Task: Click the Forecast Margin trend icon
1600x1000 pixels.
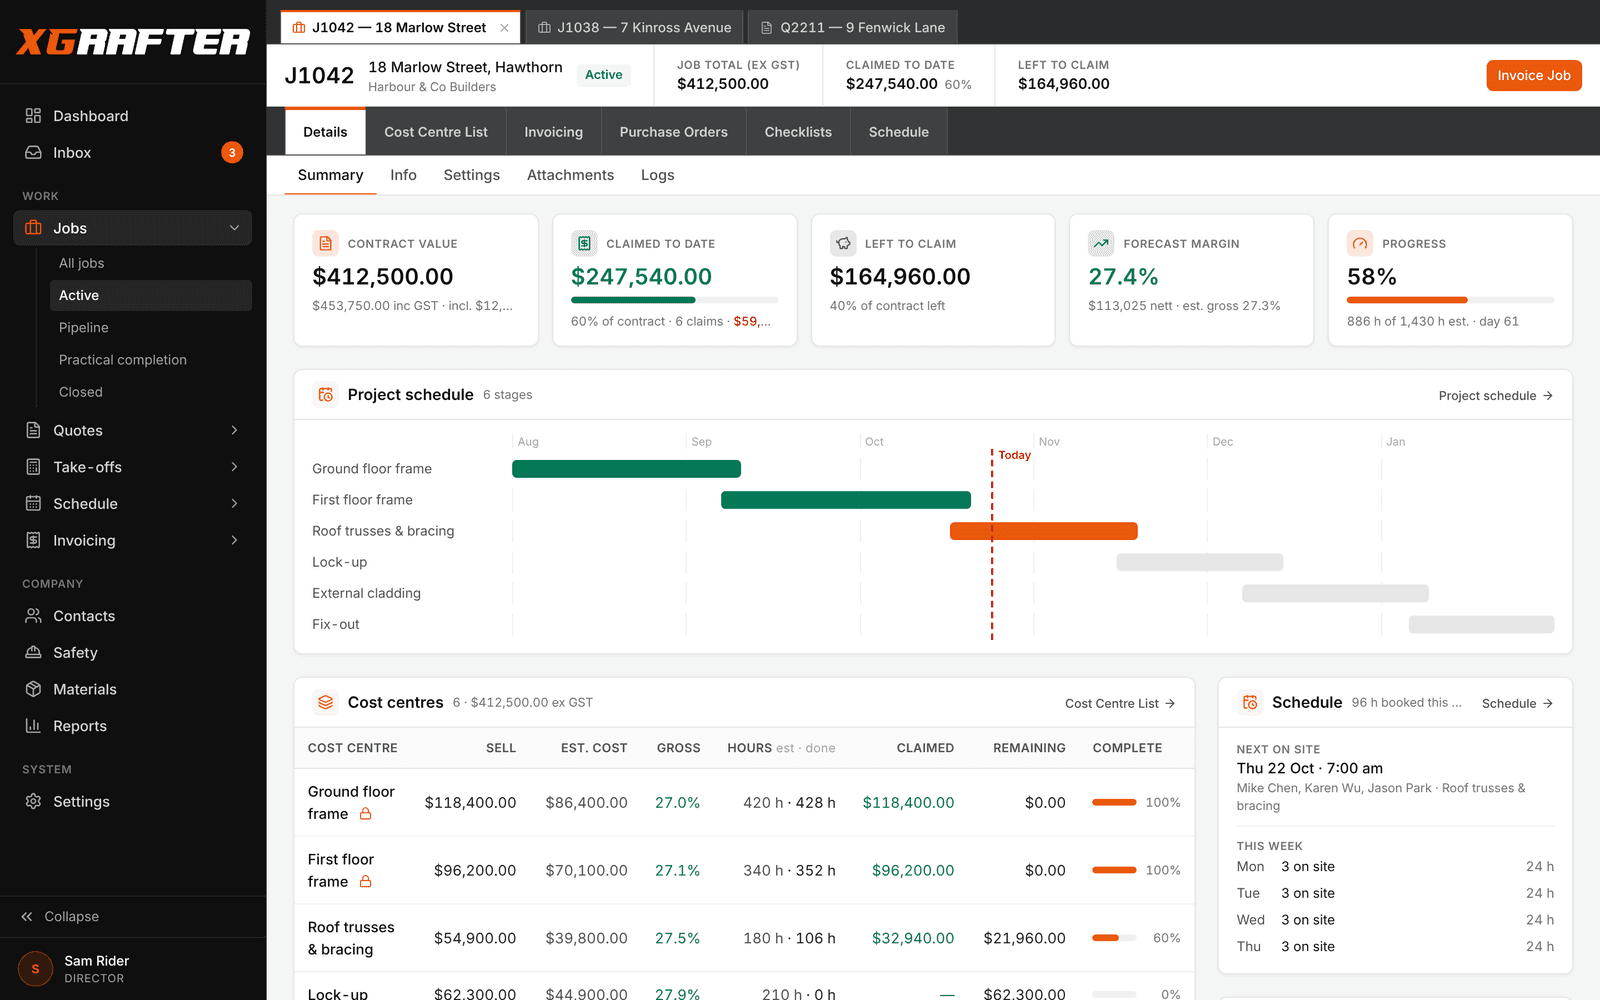Action: (x=1101, y=243)
